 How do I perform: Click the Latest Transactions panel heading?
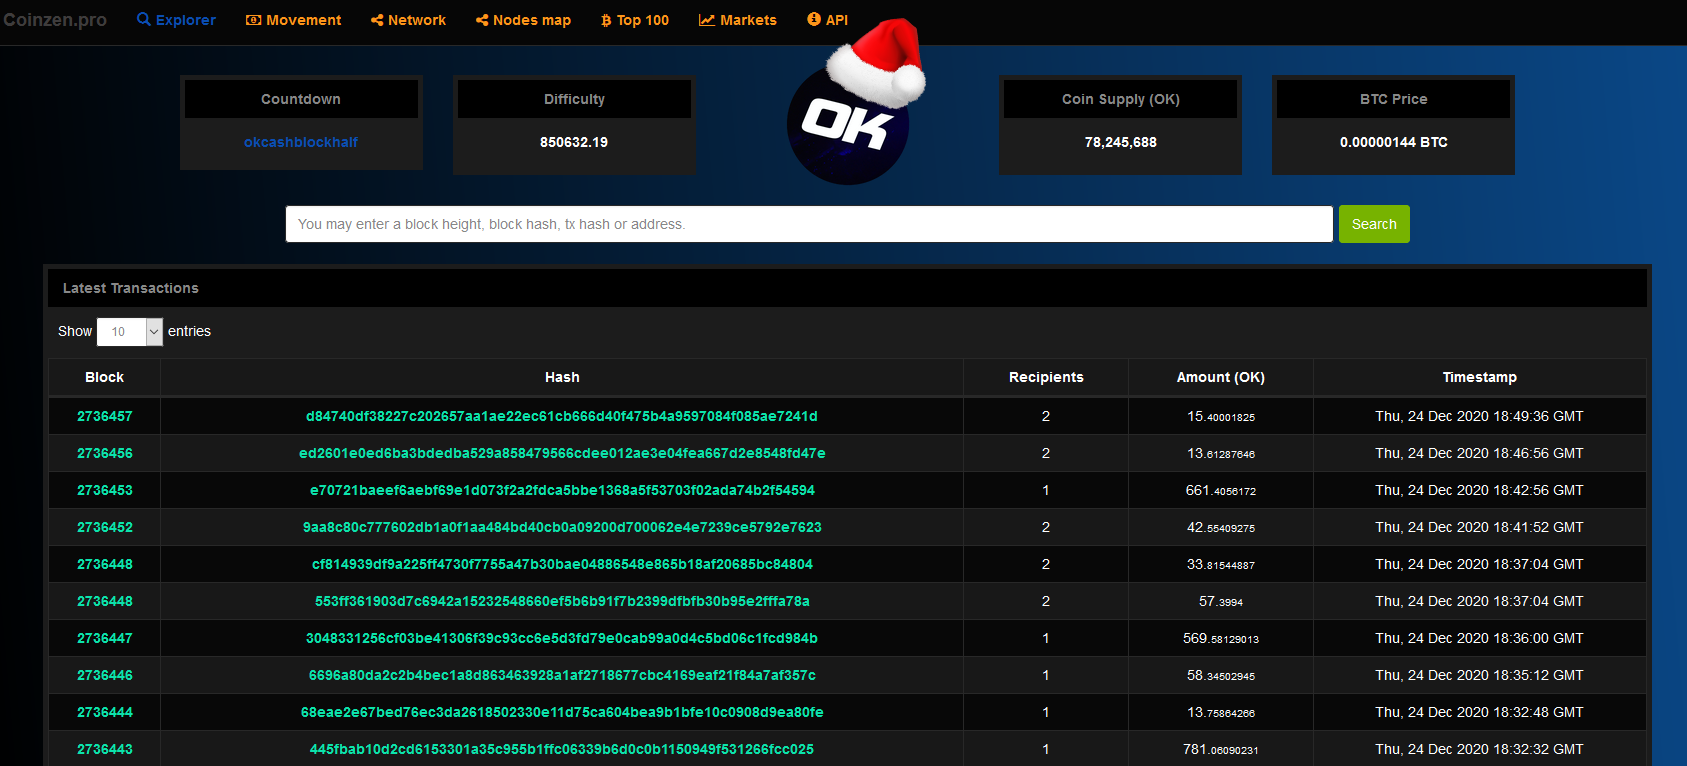click(x=131, y=288)
